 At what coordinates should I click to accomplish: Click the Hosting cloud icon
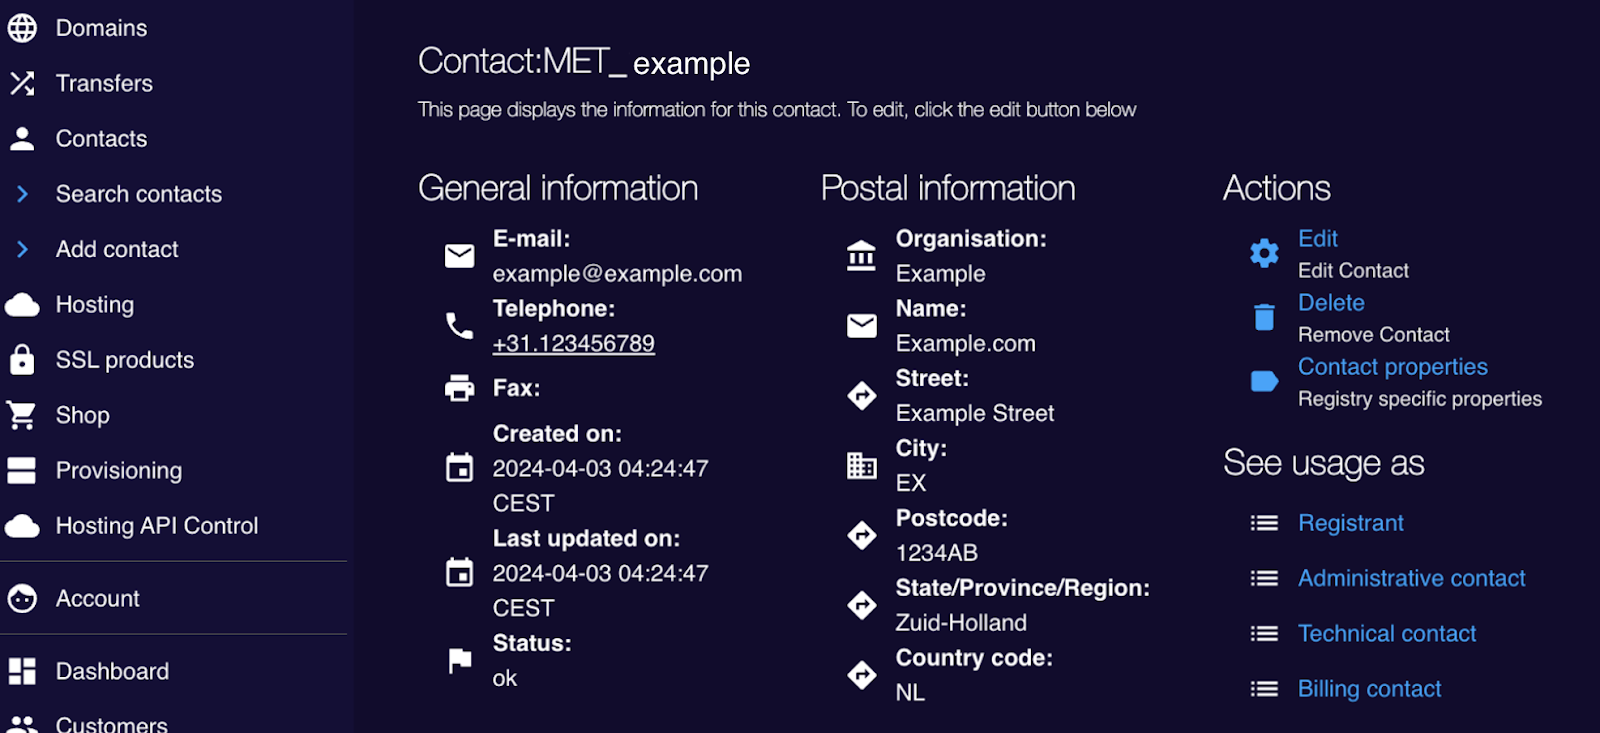pos(22,305)
